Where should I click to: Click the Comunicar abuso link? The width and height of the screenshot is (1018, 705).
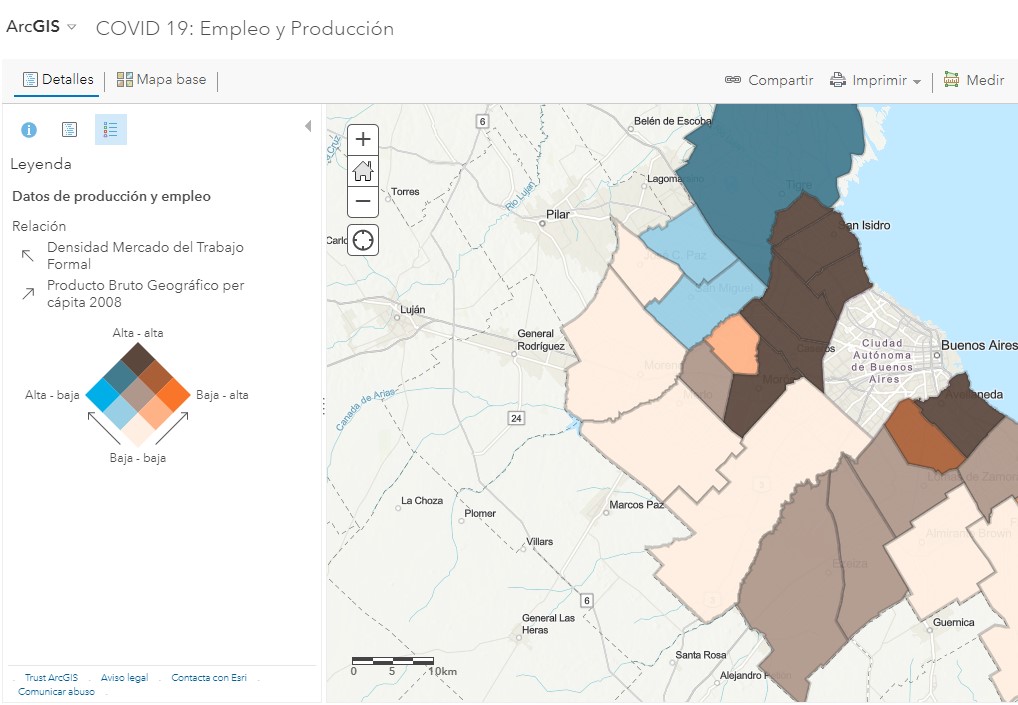pyautogui.click(x=56, y=692)
